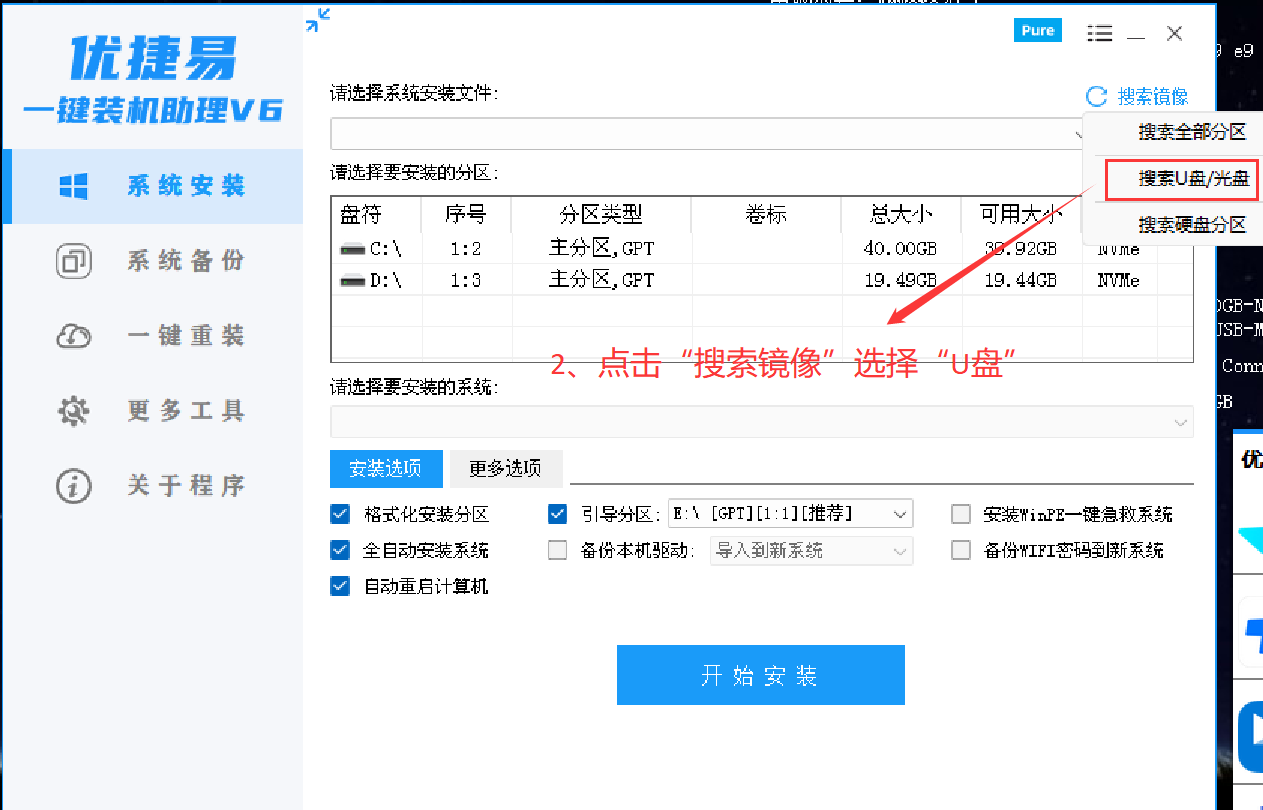Open 一键重装 in the sidebar

153,336
